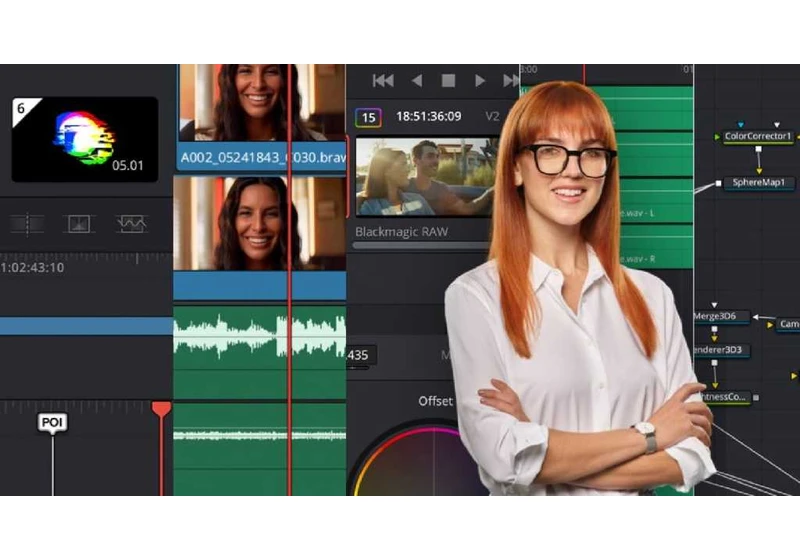Click the split clip dashed-line icon
Screen dimensions: 800x560
click(x=28, y=223)
